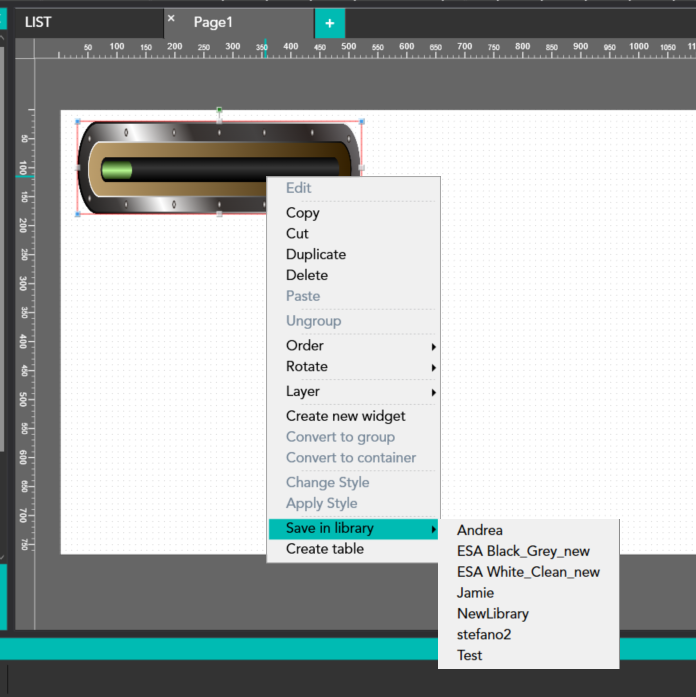Close the Page1 tab
Viewport: 696px width, 697px height.
click(171, 19)
